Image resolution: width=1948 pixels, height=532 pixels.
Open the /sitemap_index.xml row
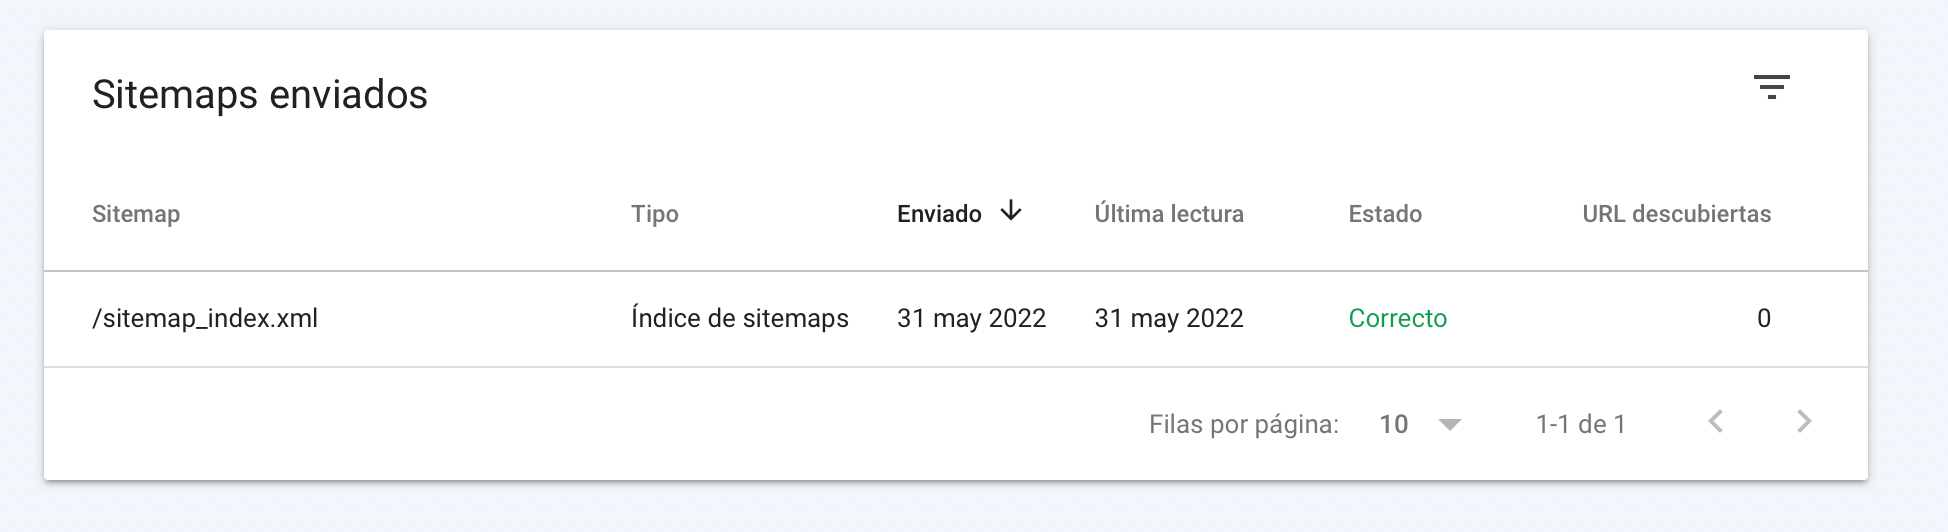(x=956, y=319)
